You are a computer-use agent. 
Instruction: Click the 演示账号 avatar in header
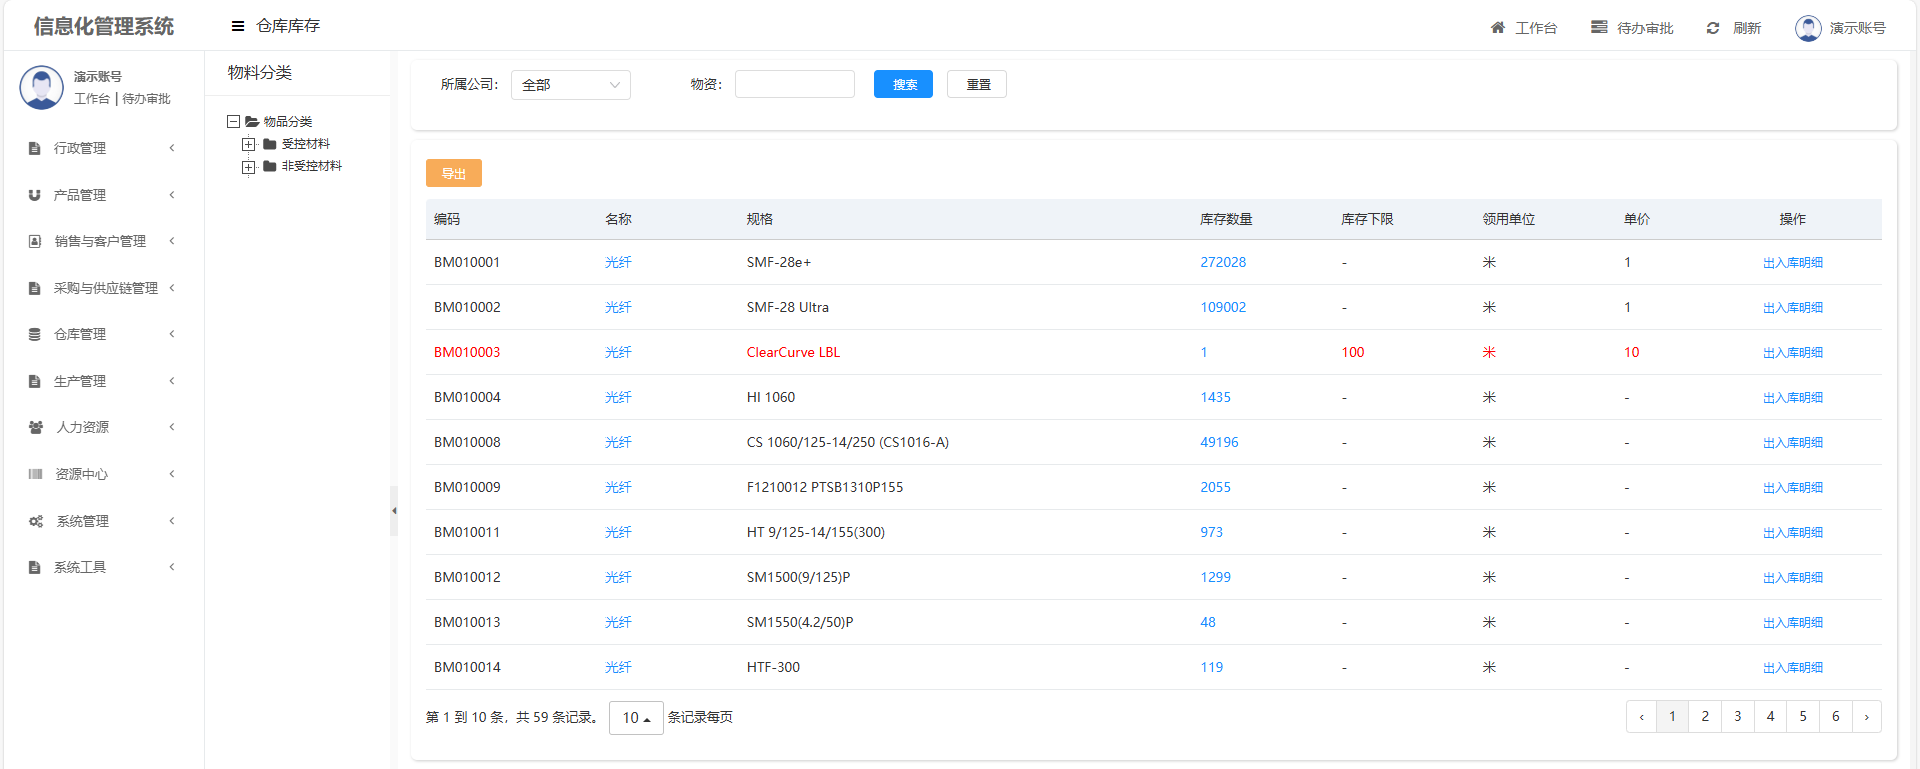(1808, 28)
